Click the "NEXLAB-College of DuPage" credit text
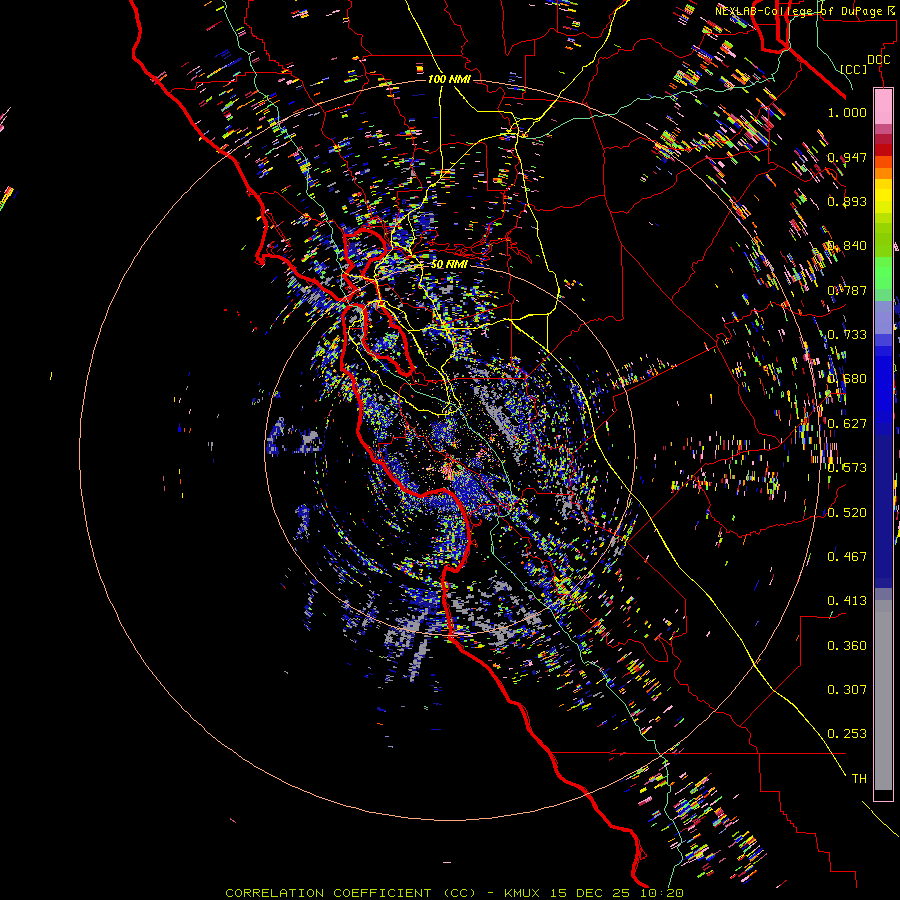Screen dimensions: 900x900 798,11
